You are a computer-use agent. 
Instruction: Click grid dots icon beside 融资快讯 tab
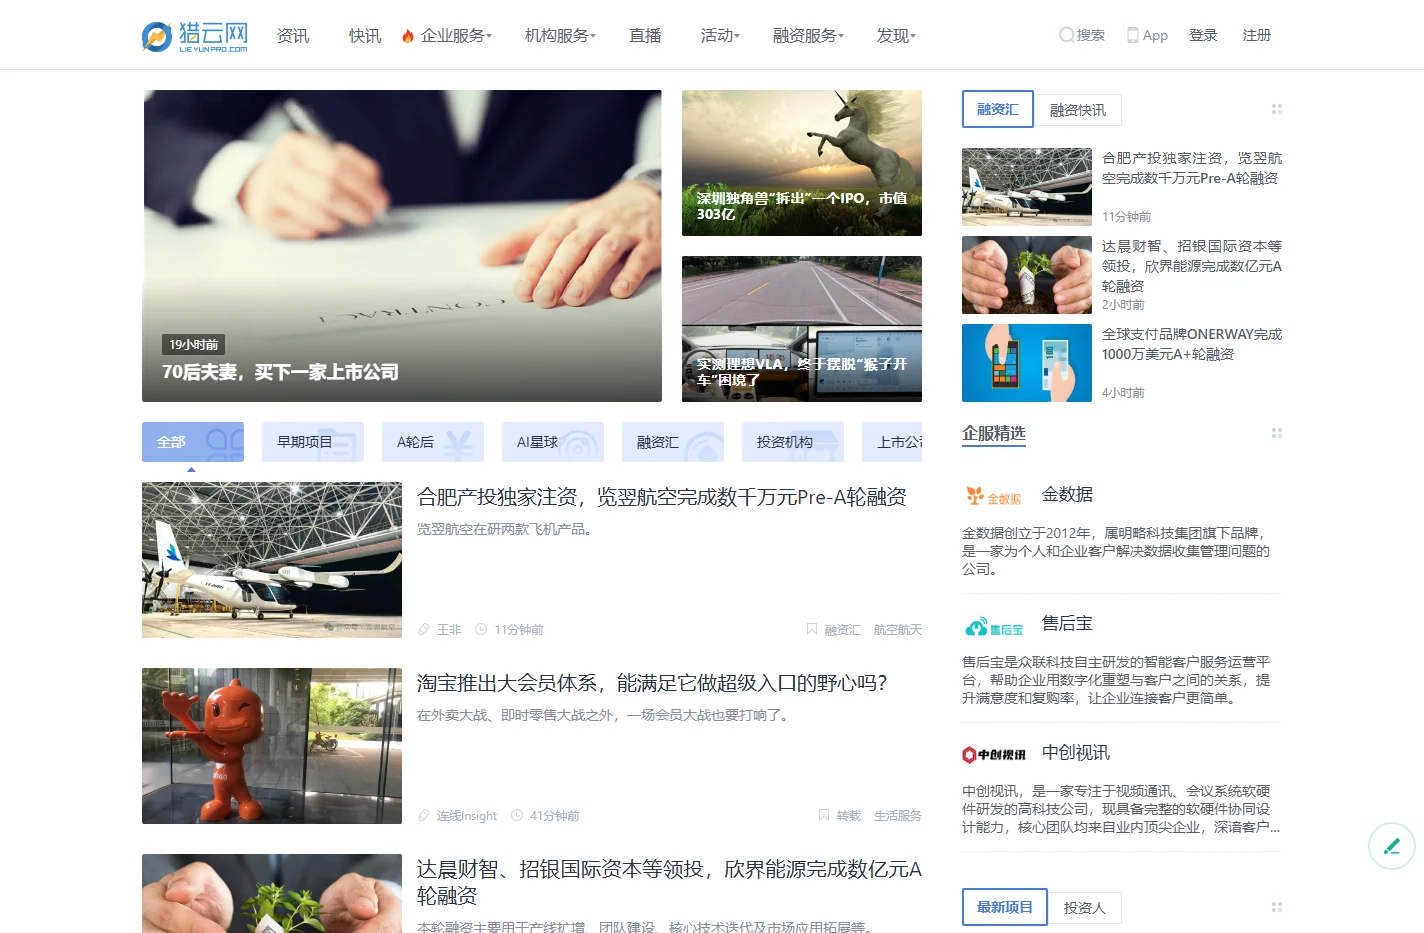(1277, 109)
